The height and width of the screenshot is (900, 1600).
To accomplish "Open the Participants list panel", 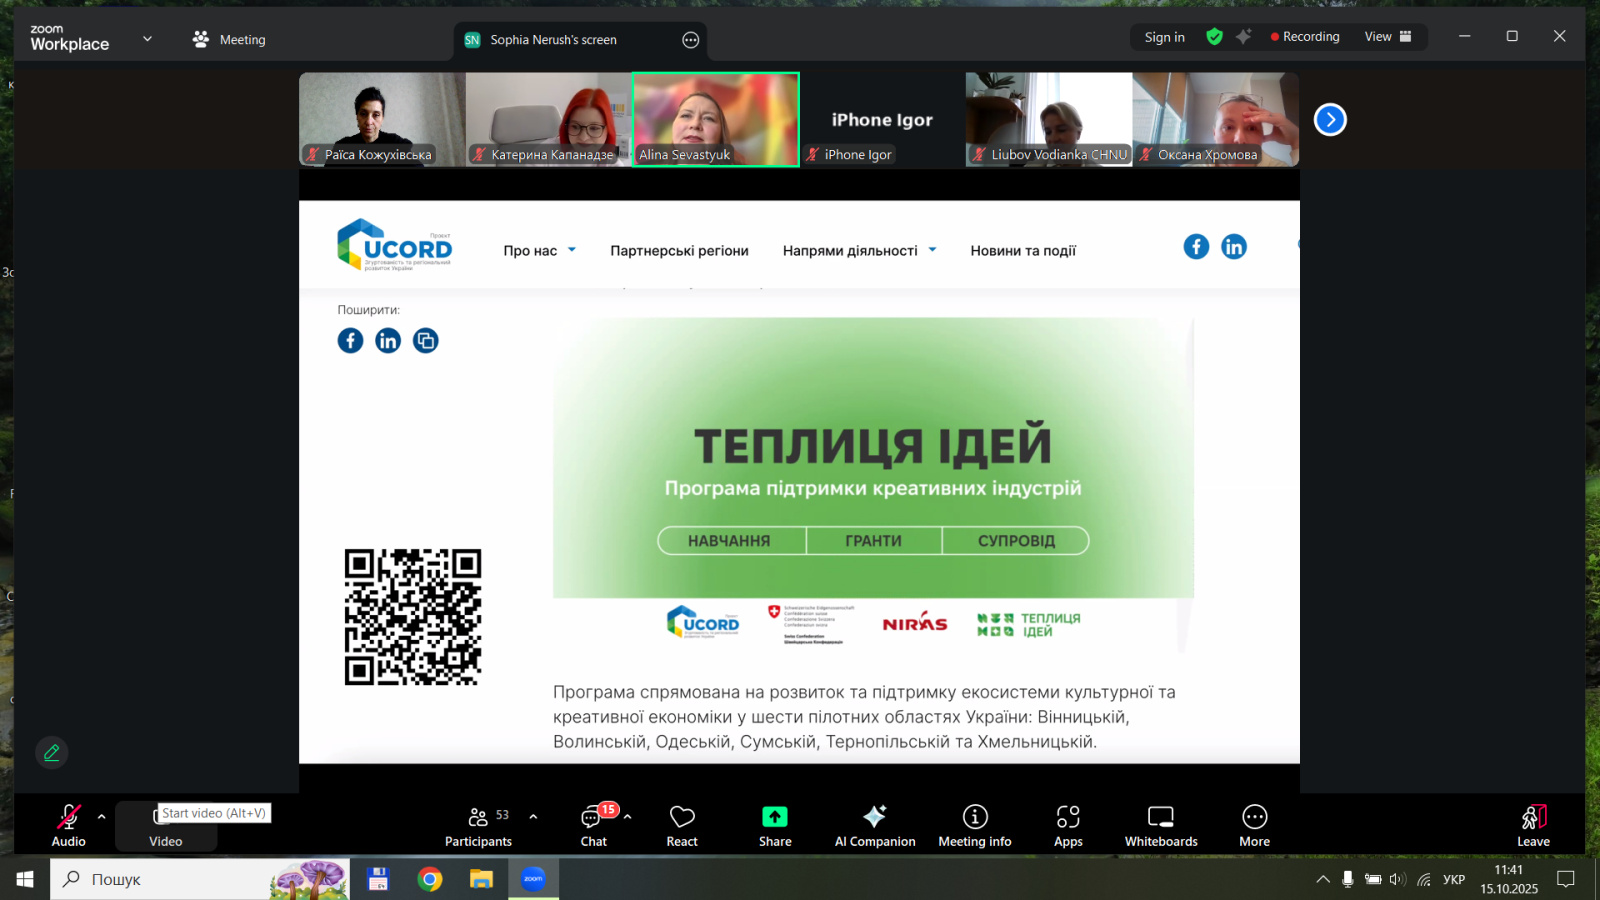I will click(x=479, y=825).
